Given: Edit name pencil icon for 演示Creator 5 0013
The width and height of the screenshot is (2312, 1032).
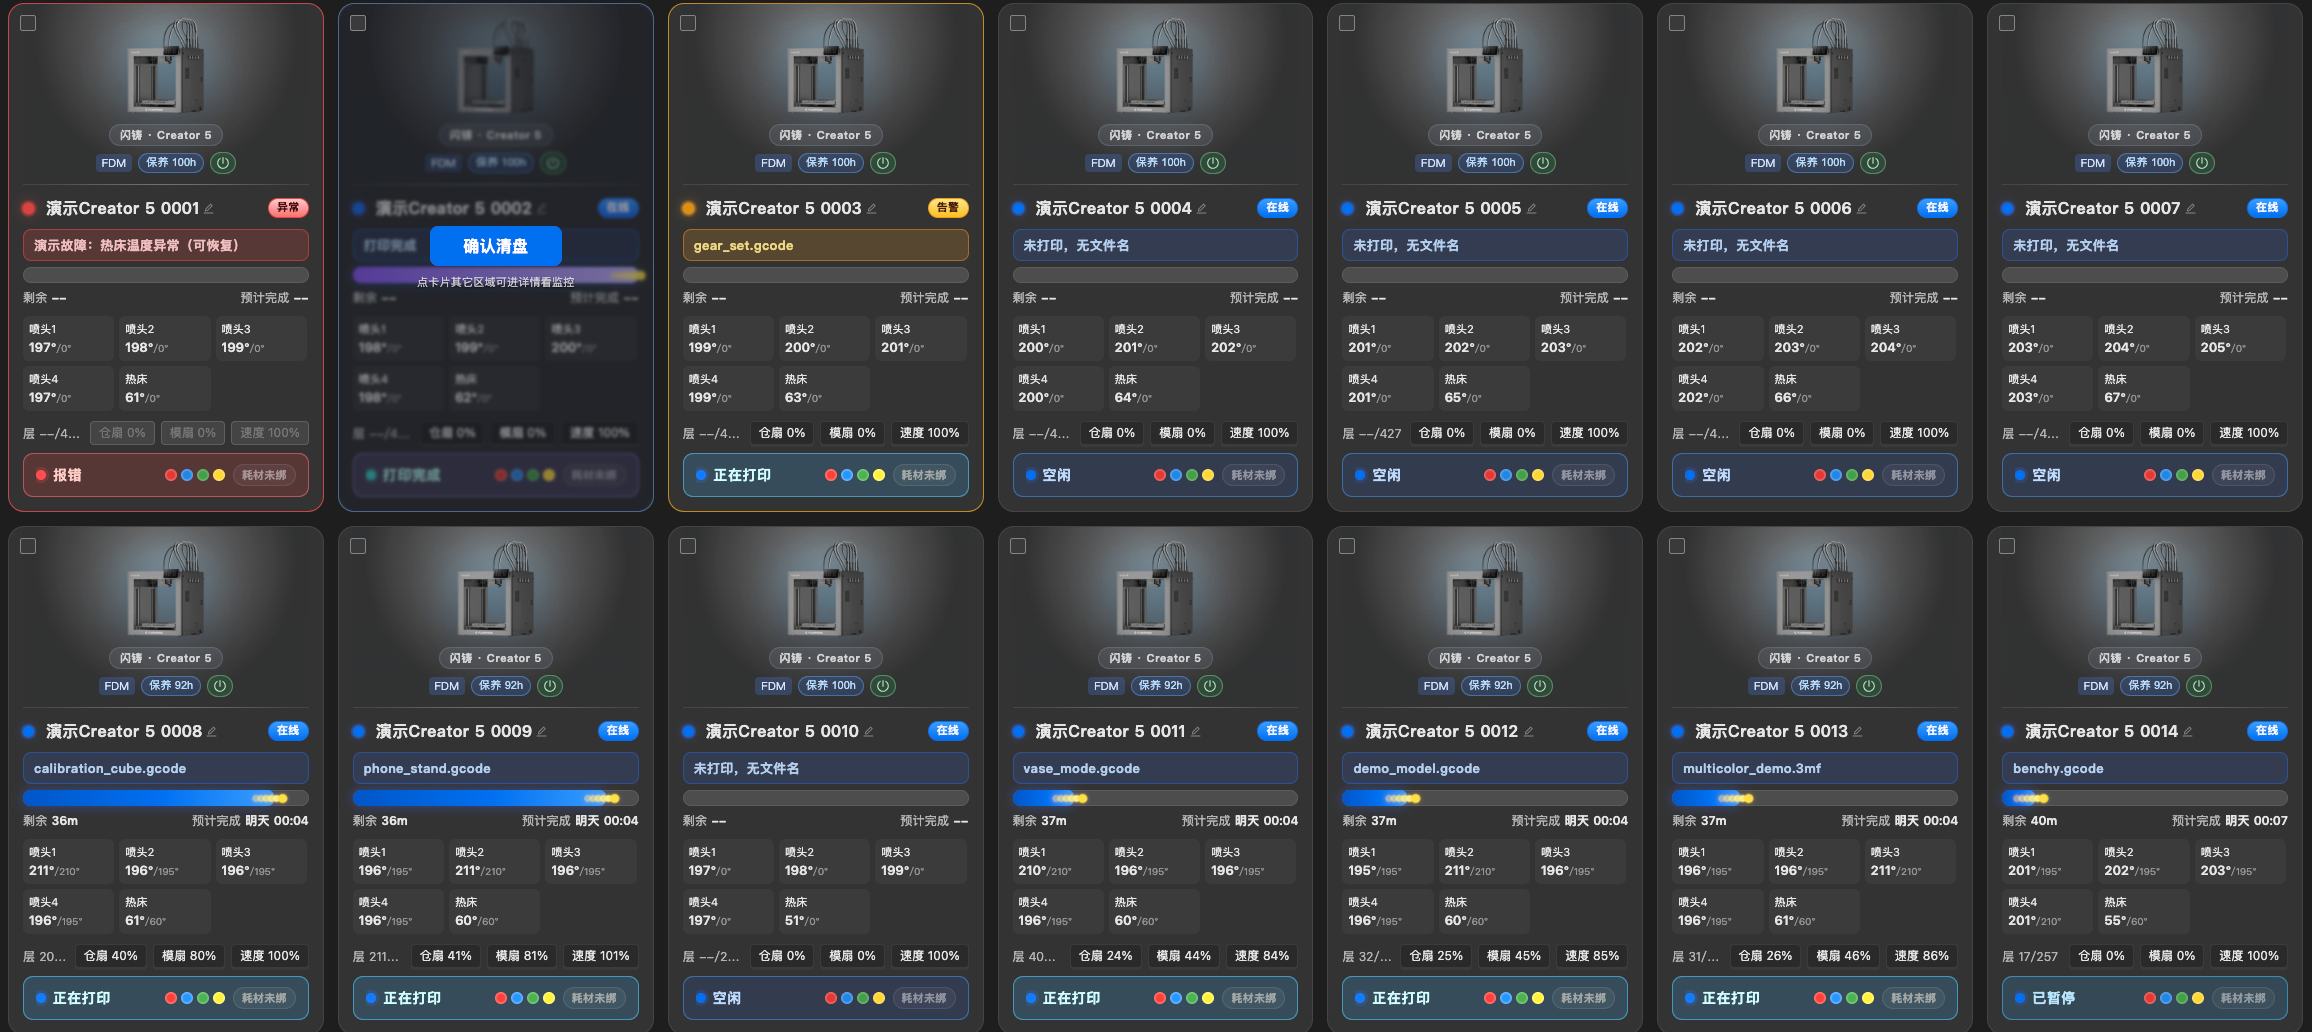Looking at the screenshot, I should coord(1858,732).
